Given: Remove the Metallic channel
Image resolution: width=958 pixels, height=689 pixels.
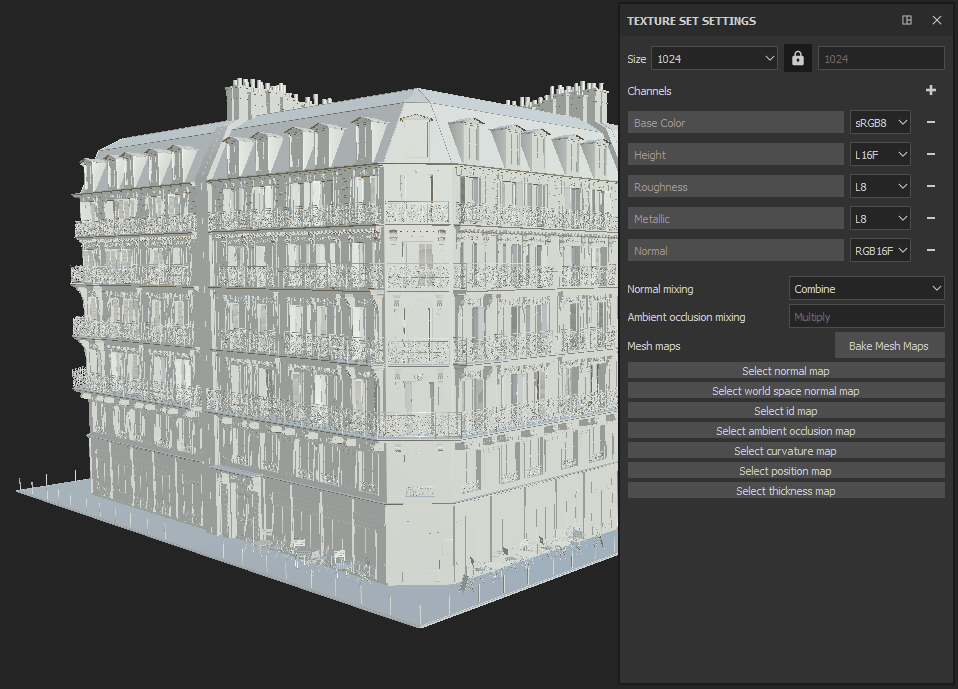Looking at the screenshot, I should (931, 218).
